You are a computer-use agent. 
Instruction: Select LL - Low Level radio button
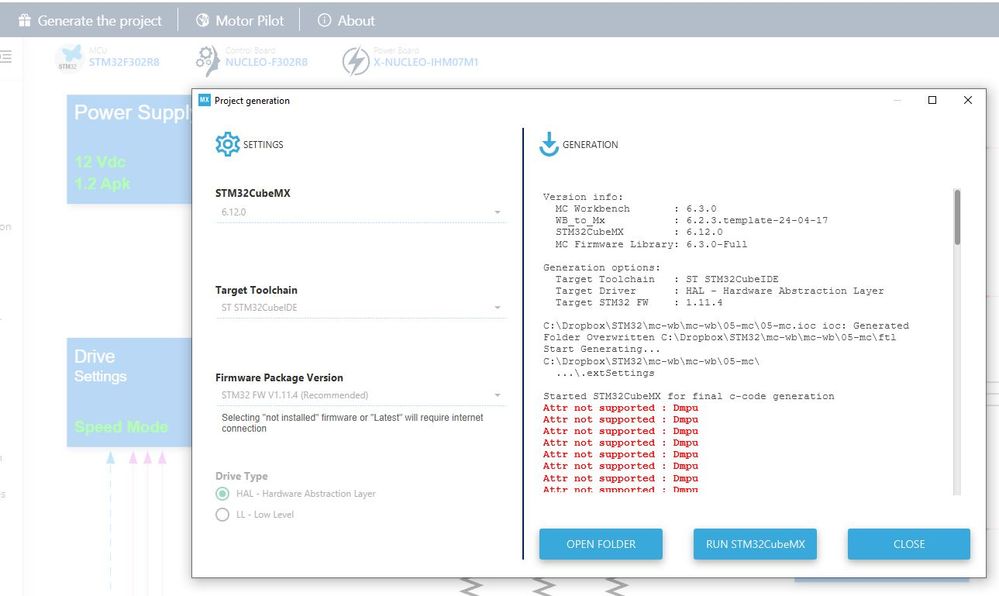pos(222,514)
